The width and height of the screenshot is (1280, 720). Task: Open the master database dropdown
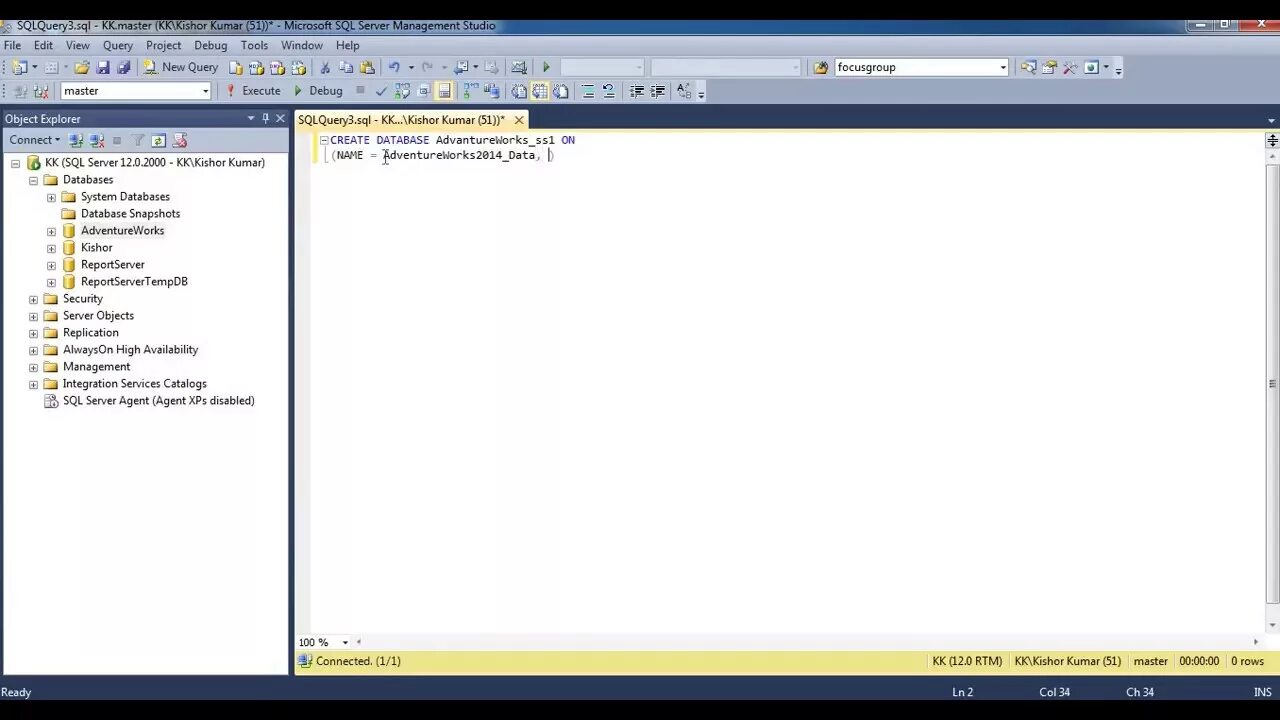[x=205, y=91]
